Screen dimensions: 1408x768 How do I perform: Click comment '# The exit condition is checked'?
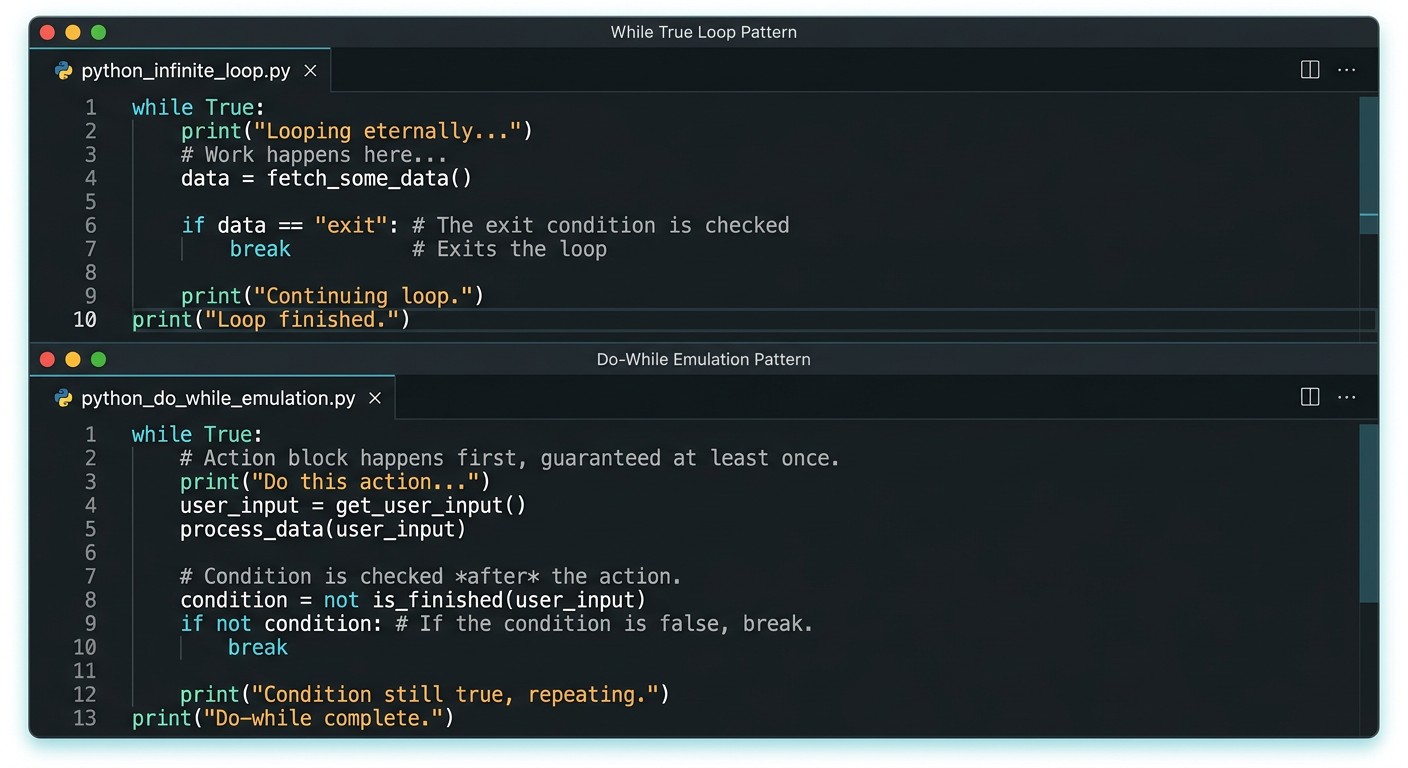600,226
